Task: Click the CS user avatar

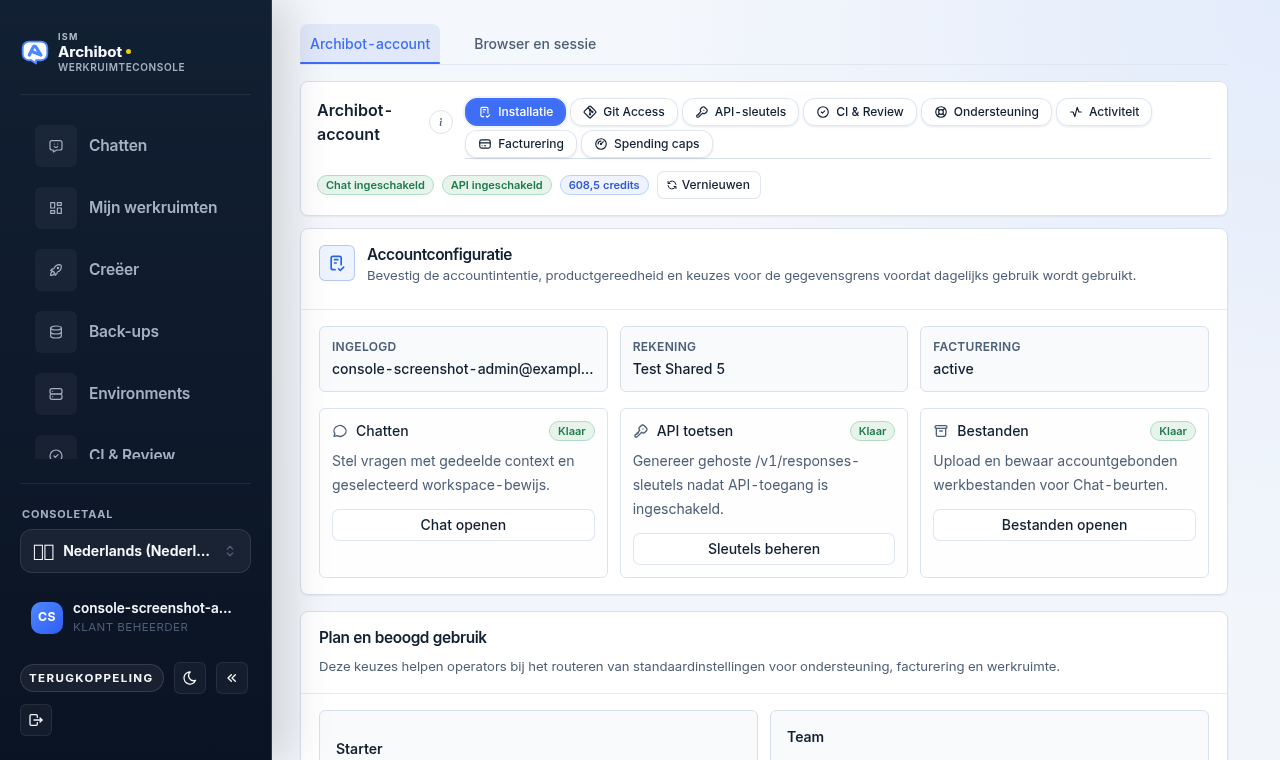Action: 47,617
